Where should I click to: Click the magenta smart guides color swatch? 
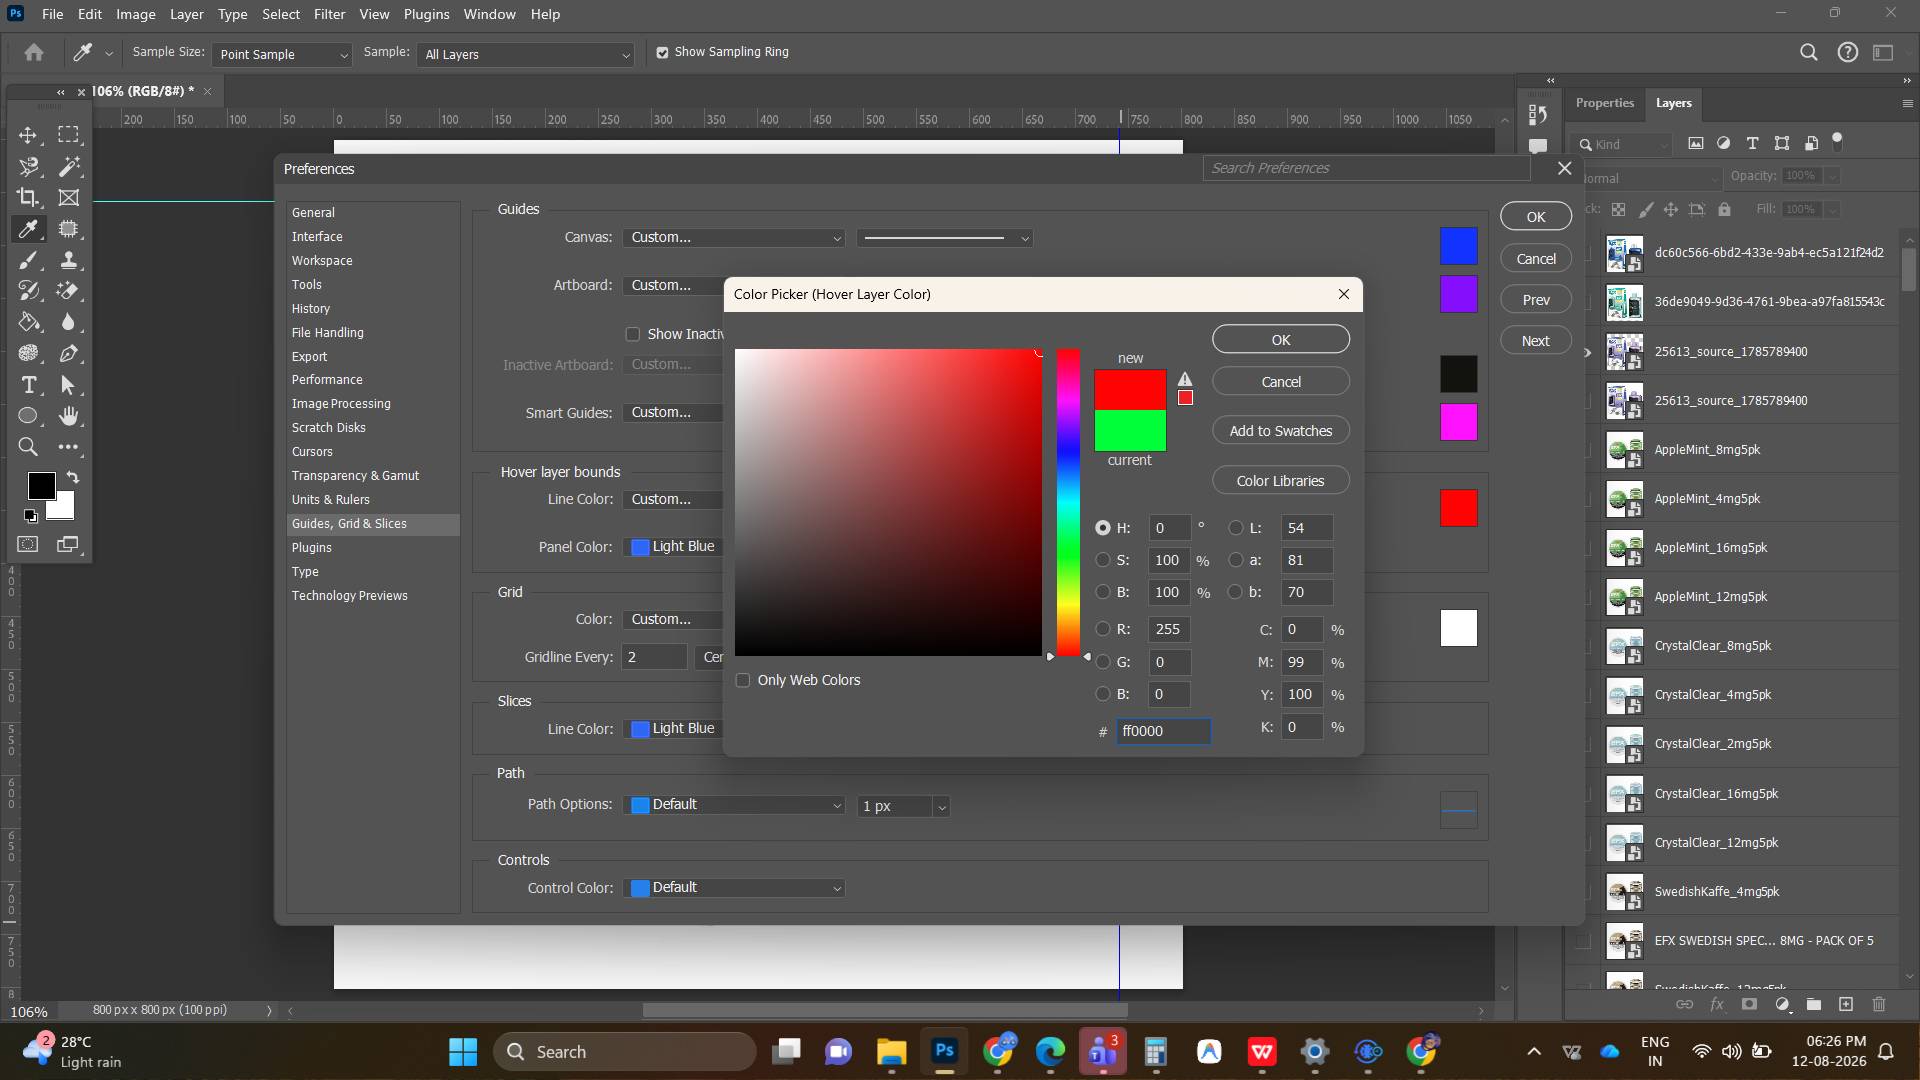point(1459,422)
